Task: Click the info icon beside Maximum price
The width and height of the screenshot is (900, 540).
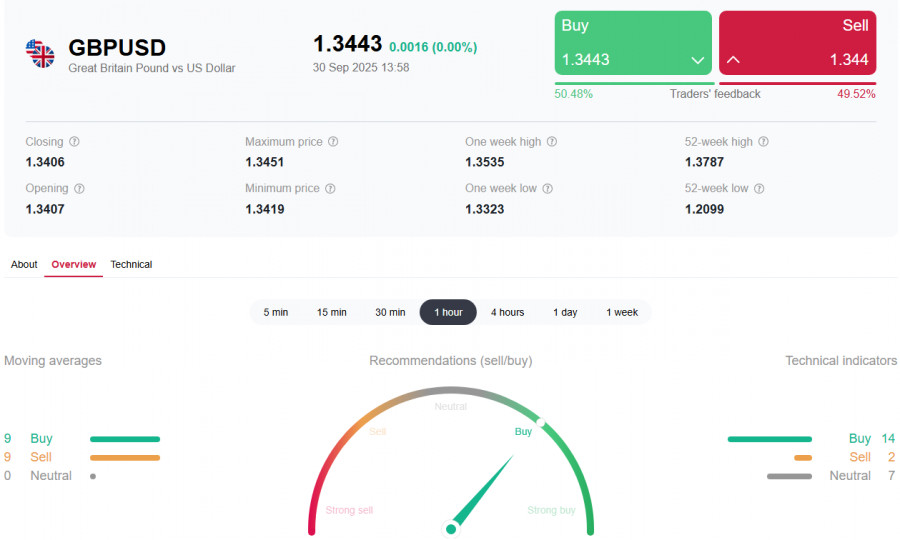Action: coord(333,142)
